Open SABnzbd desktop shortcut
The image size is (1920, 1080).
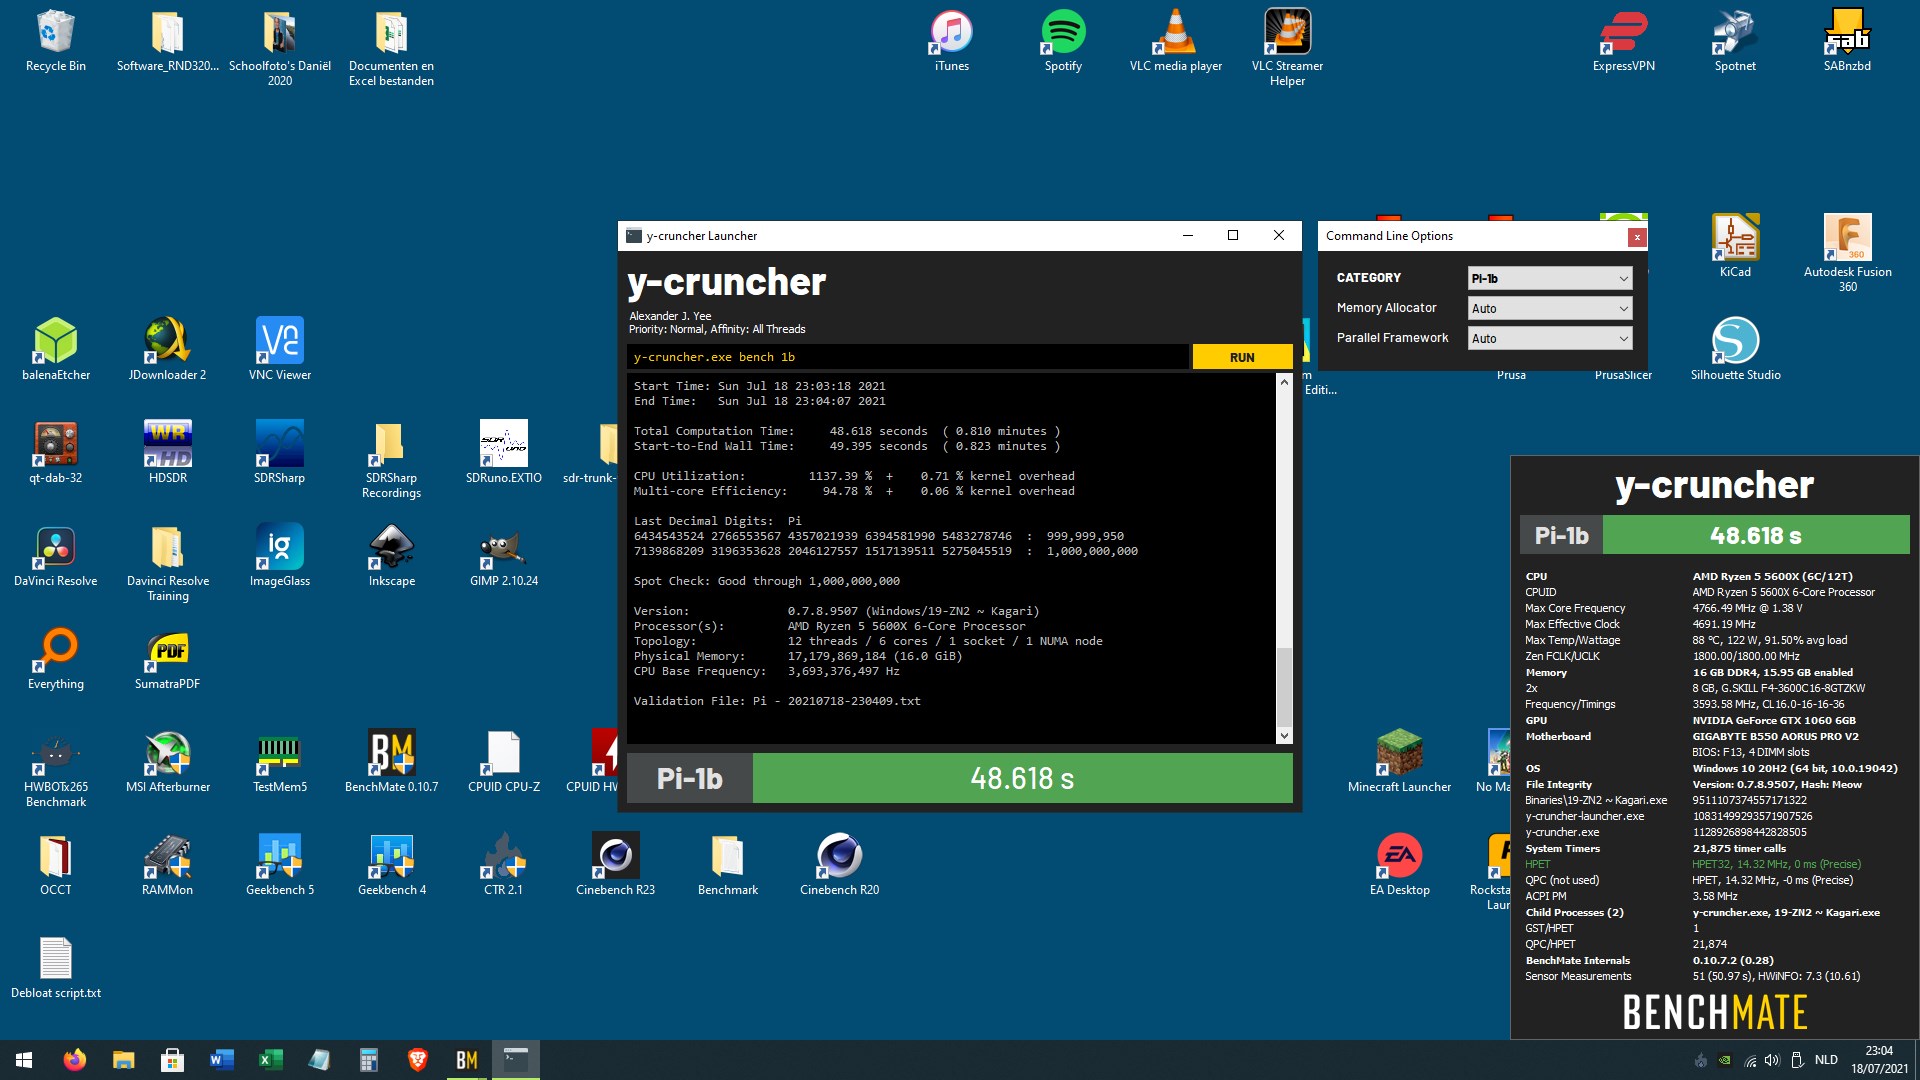click(1847, 42)
